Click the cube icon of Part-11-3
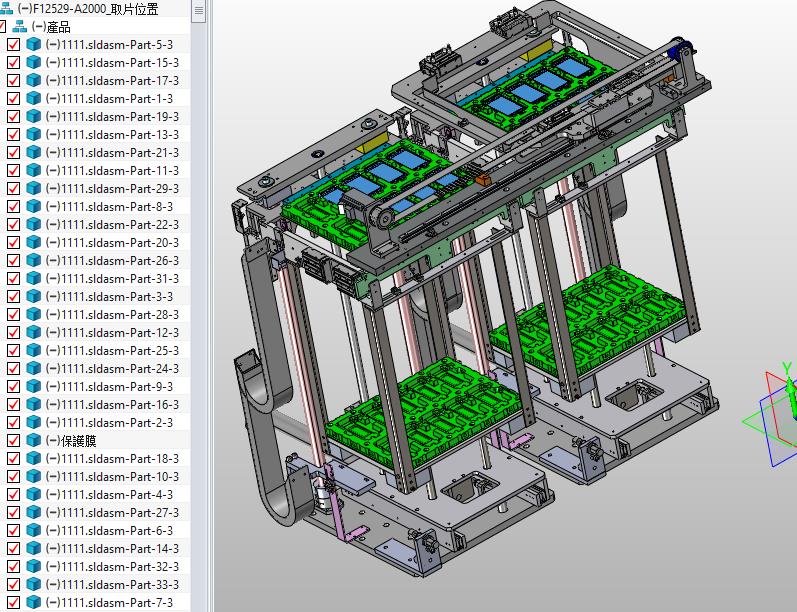Screen dimensions: 797x612 point(34,170)
